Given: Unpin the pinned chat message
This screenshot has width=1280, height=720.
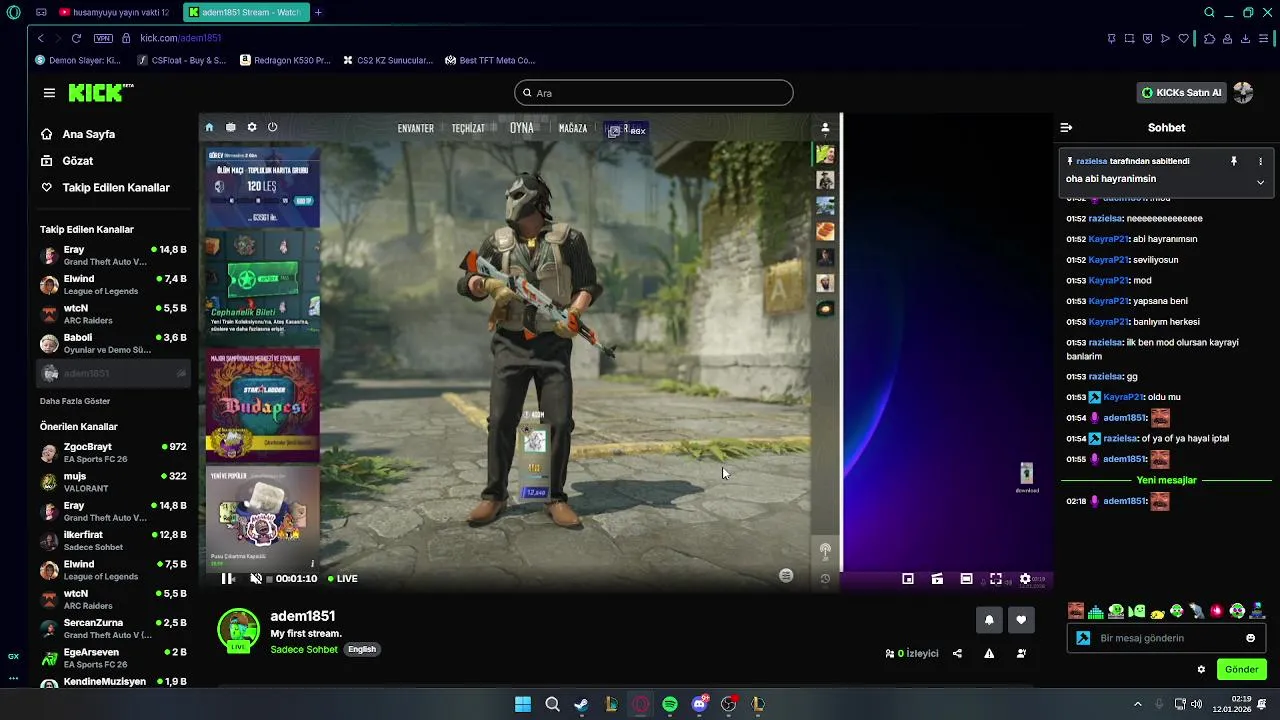Looking at the screenshot, I should 1234,161.
